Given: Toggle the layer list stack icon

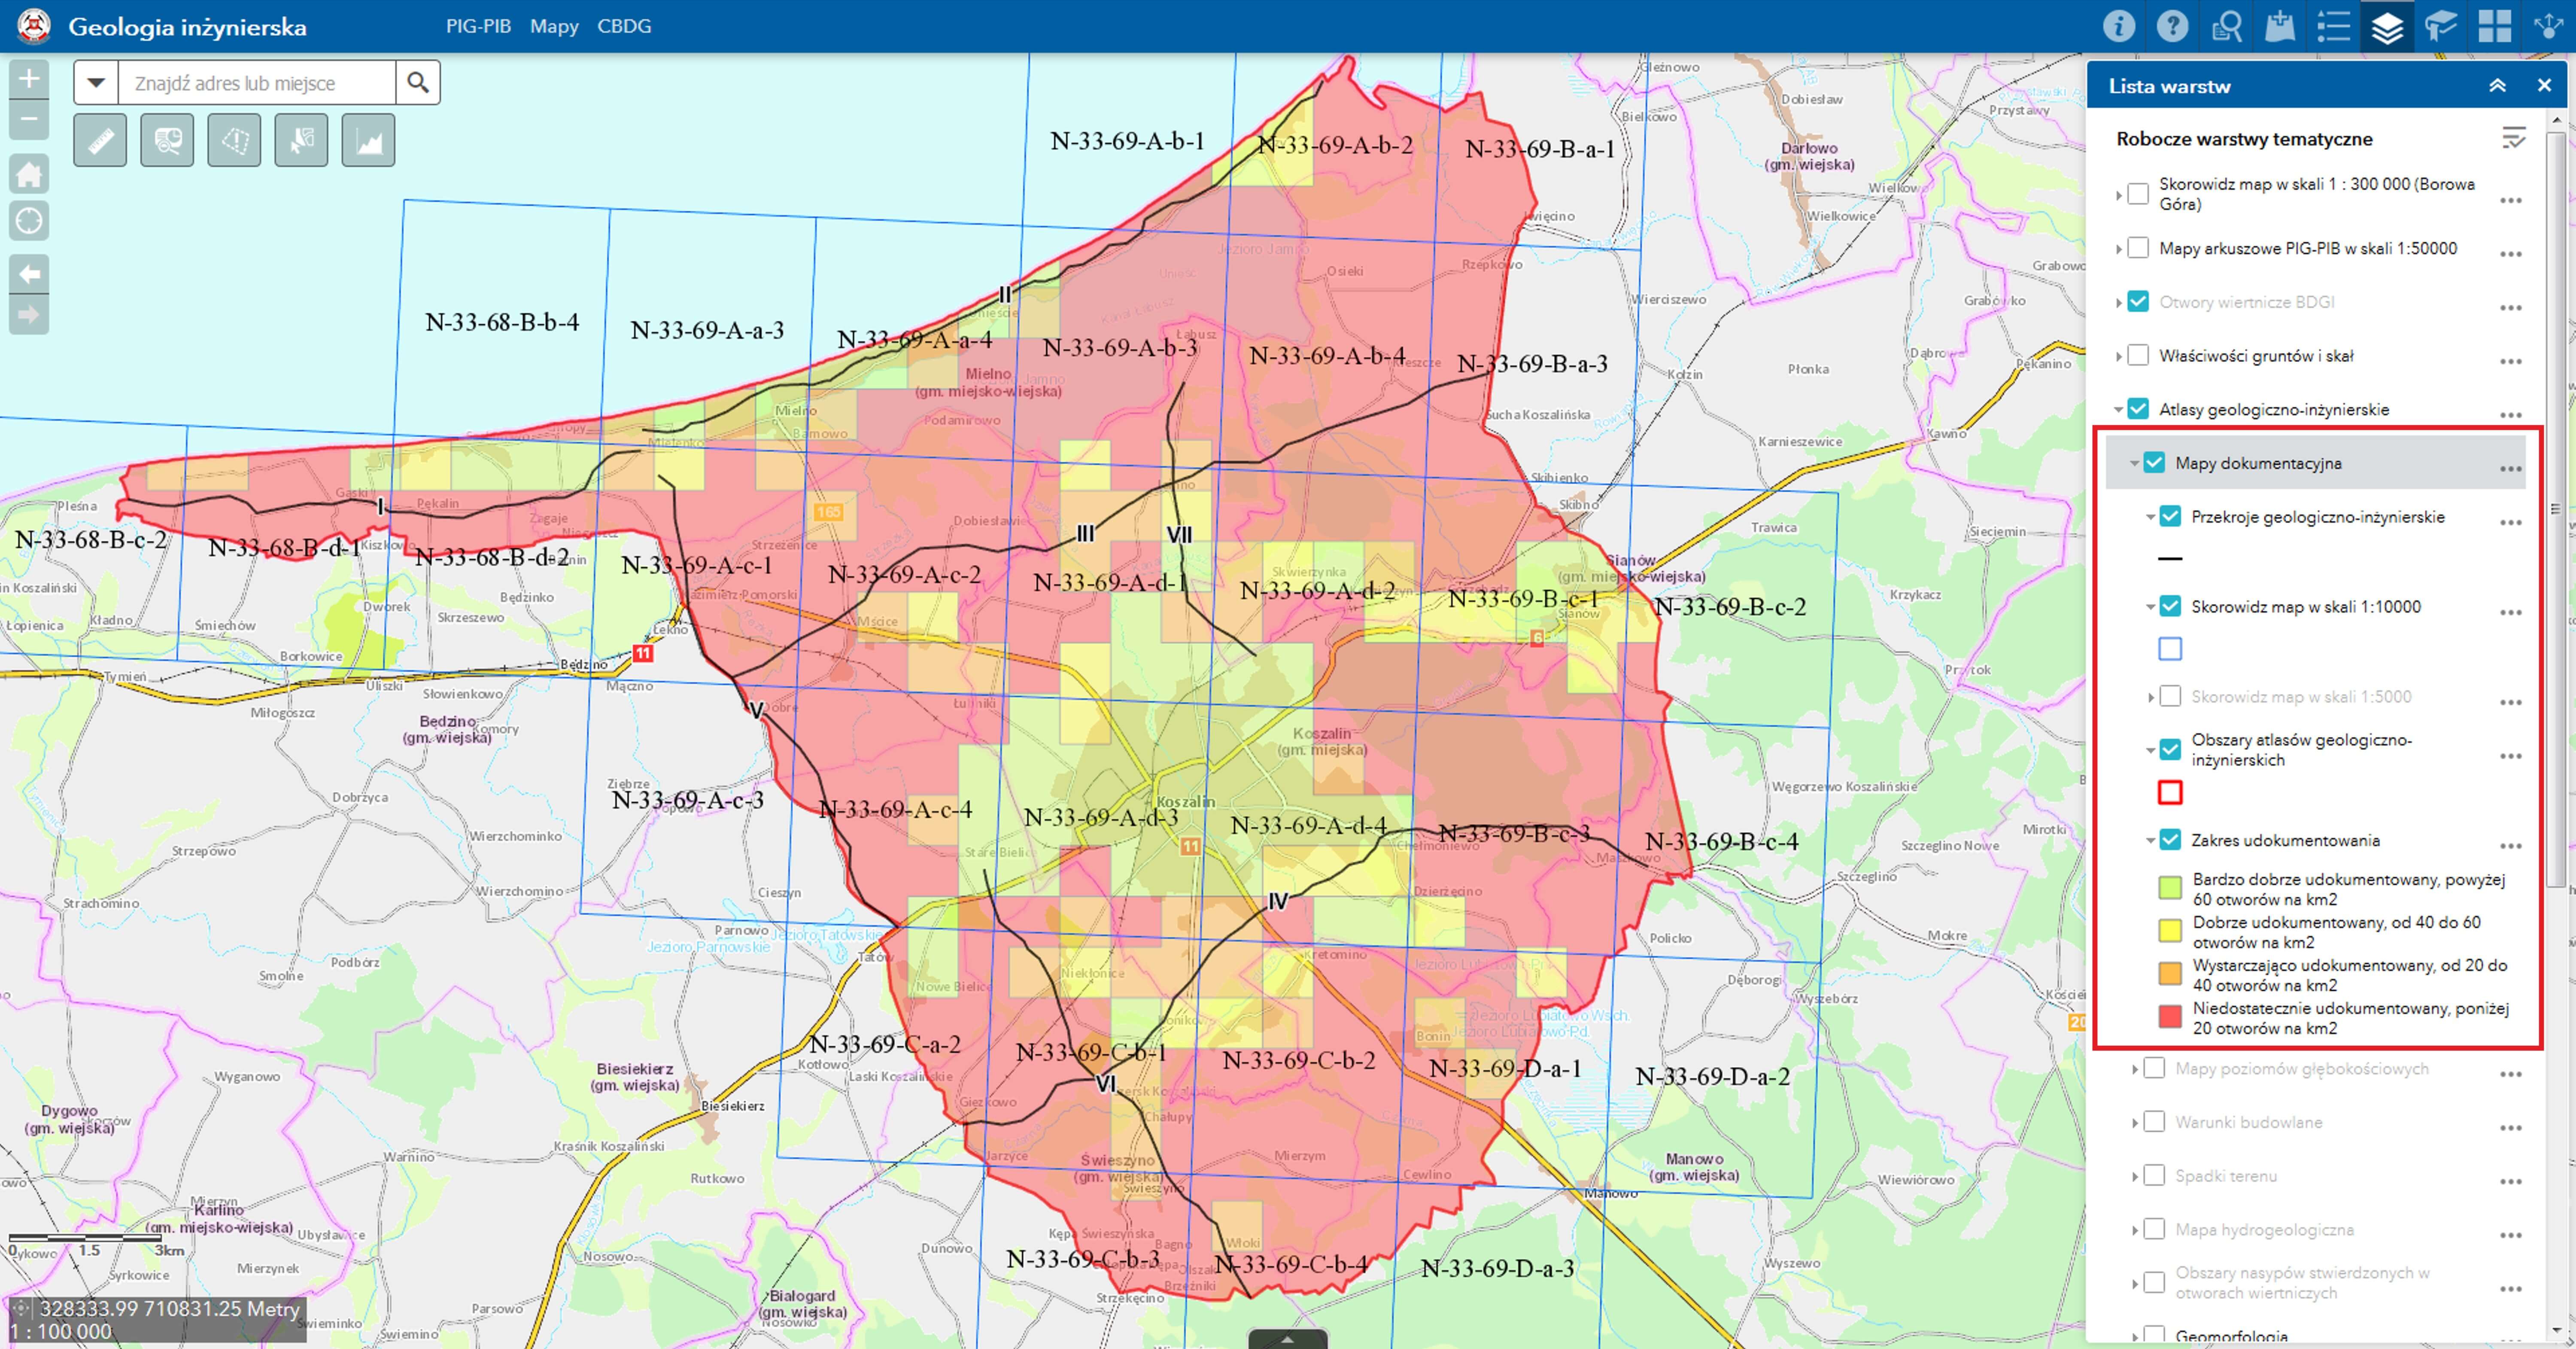Looking at the screenshot, I should [x=2387, y=26].
